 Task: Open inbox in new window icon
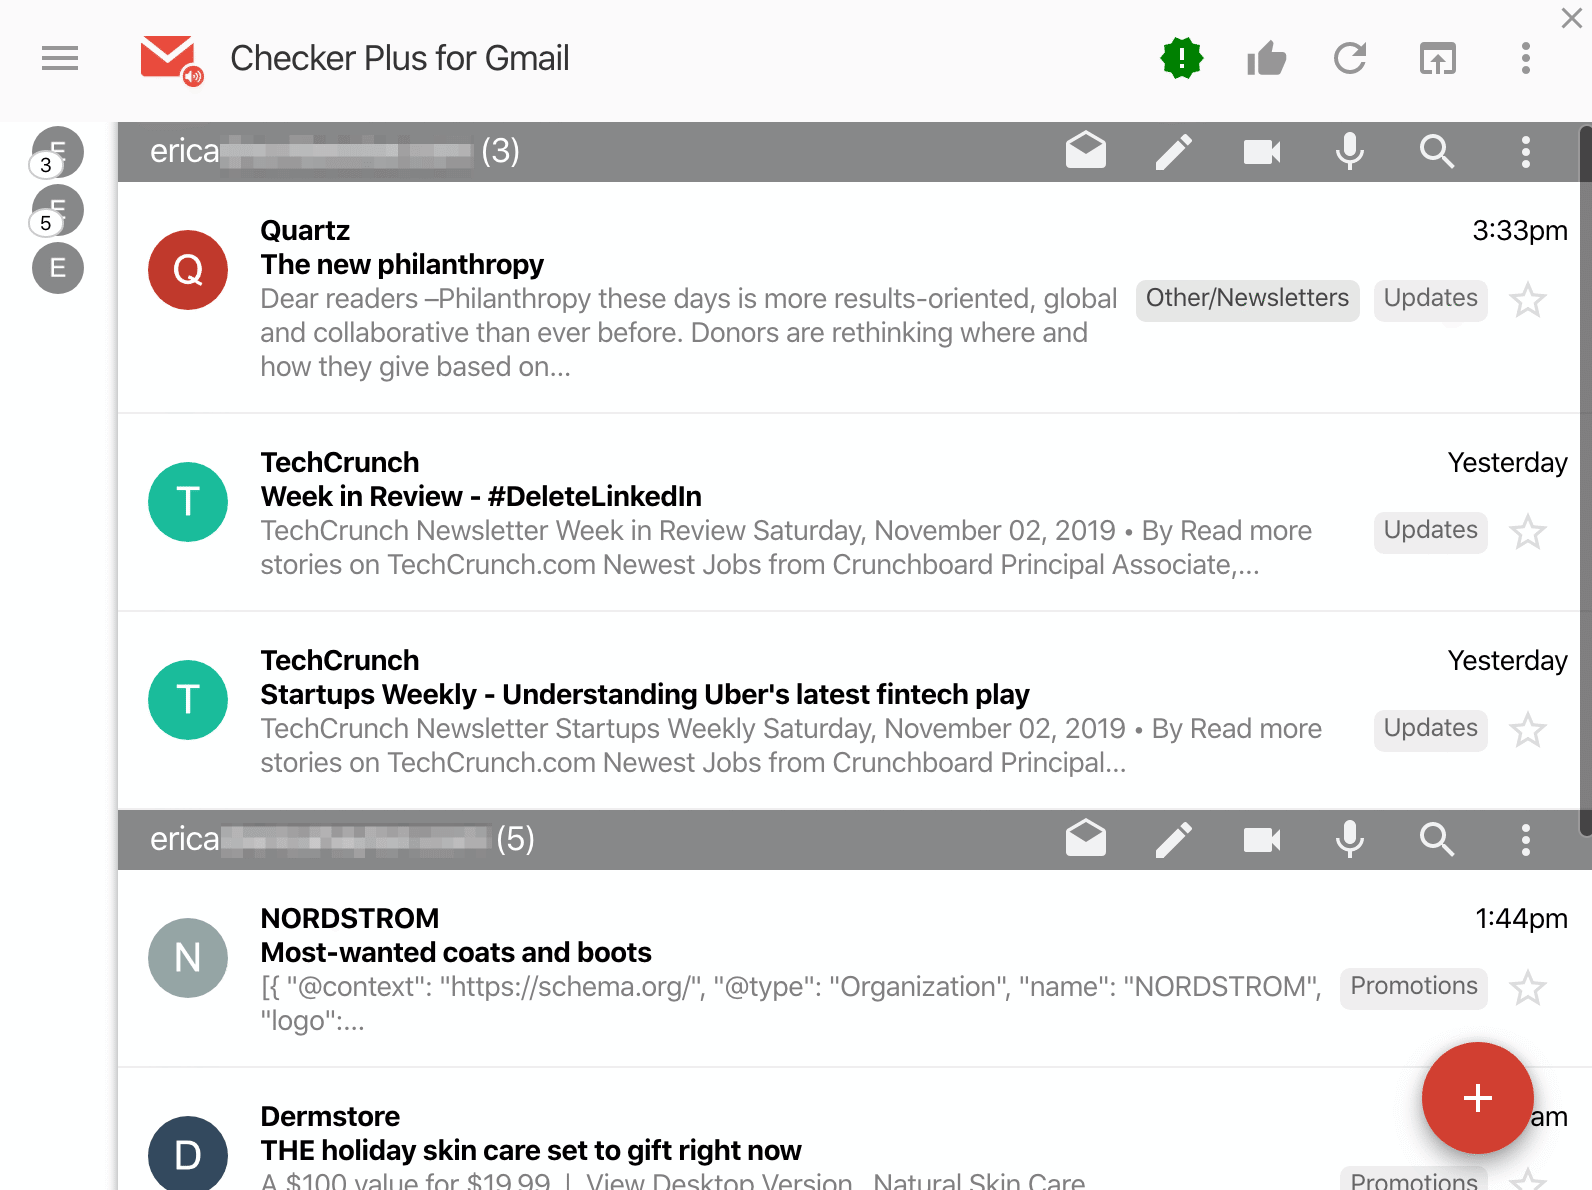(1438, 59)
